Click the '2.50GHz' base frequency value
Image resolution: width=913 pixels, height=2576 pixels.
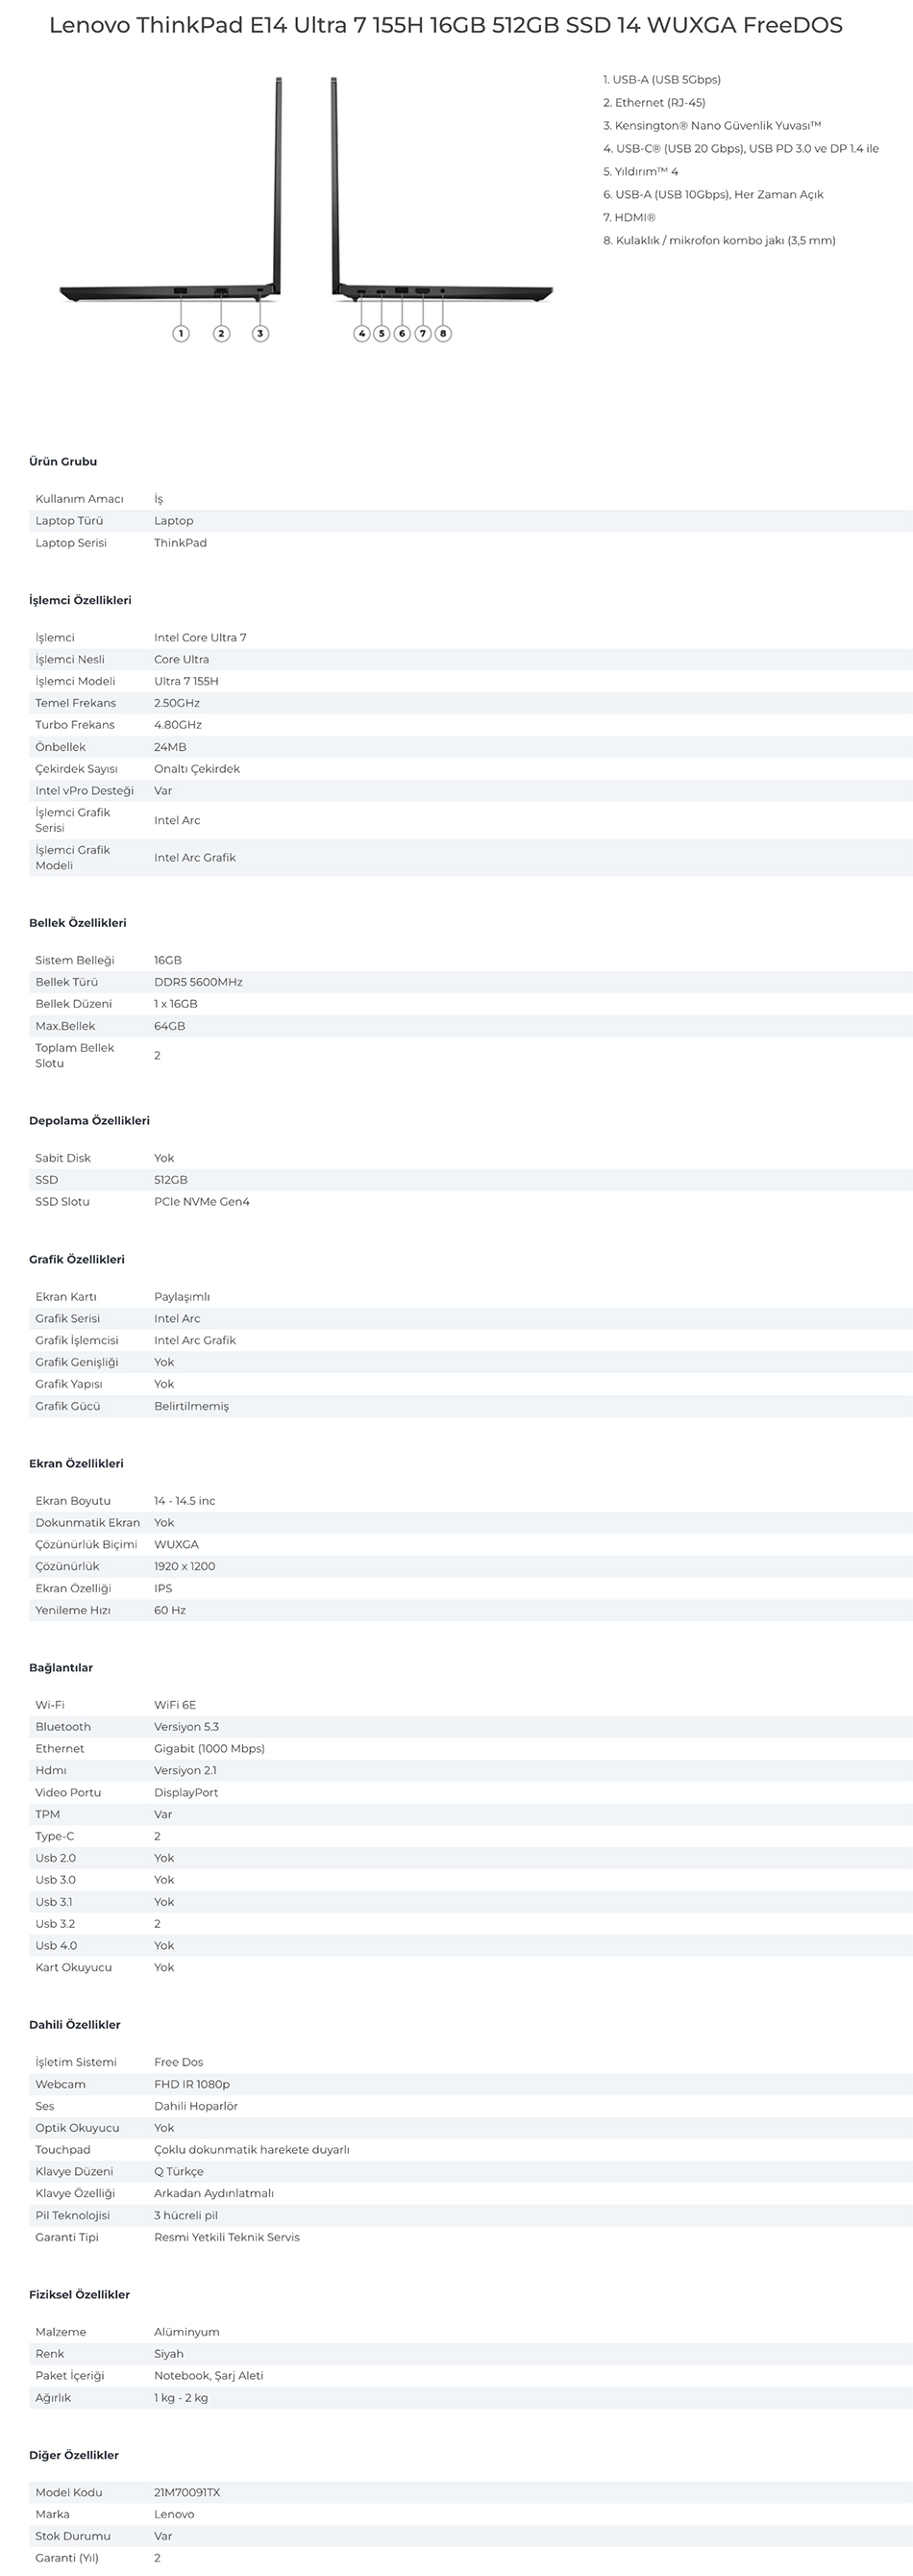click(x=177, y=704)
